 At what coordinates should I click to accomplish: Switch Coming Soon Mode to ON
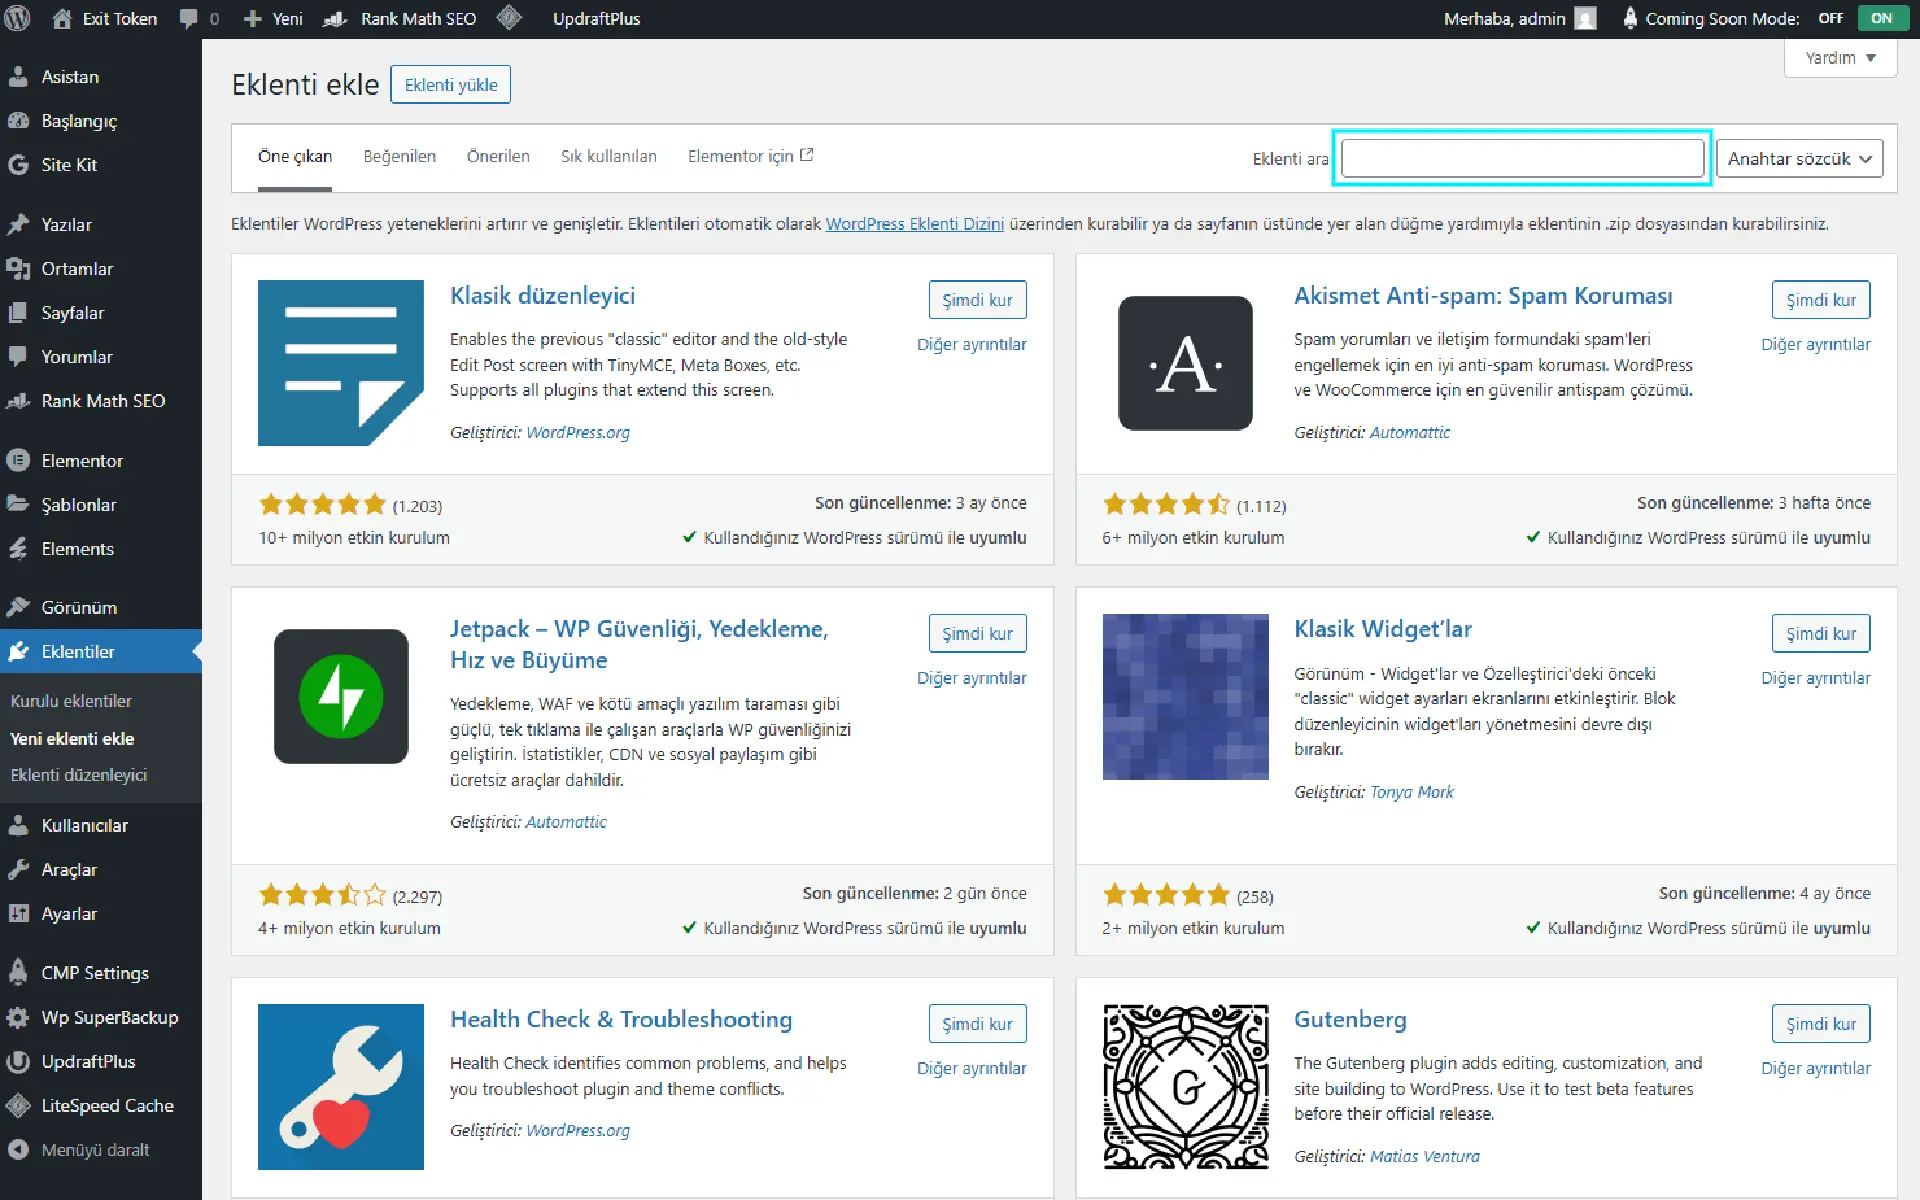click(x=1881, y=18)
